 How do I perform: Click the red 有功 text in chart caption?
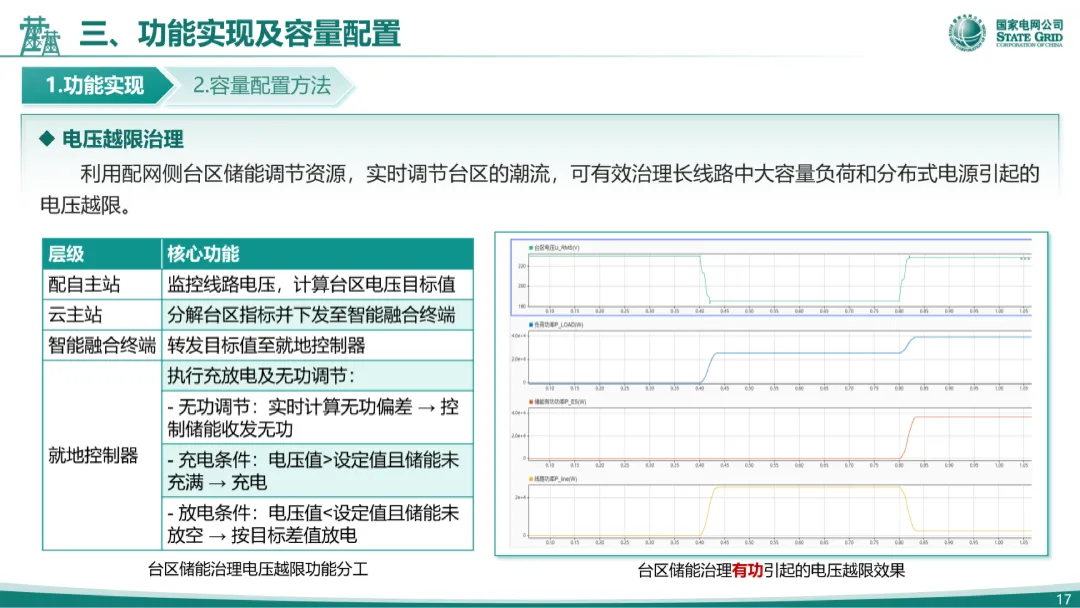pyautogui.click(x=747, y=570)
